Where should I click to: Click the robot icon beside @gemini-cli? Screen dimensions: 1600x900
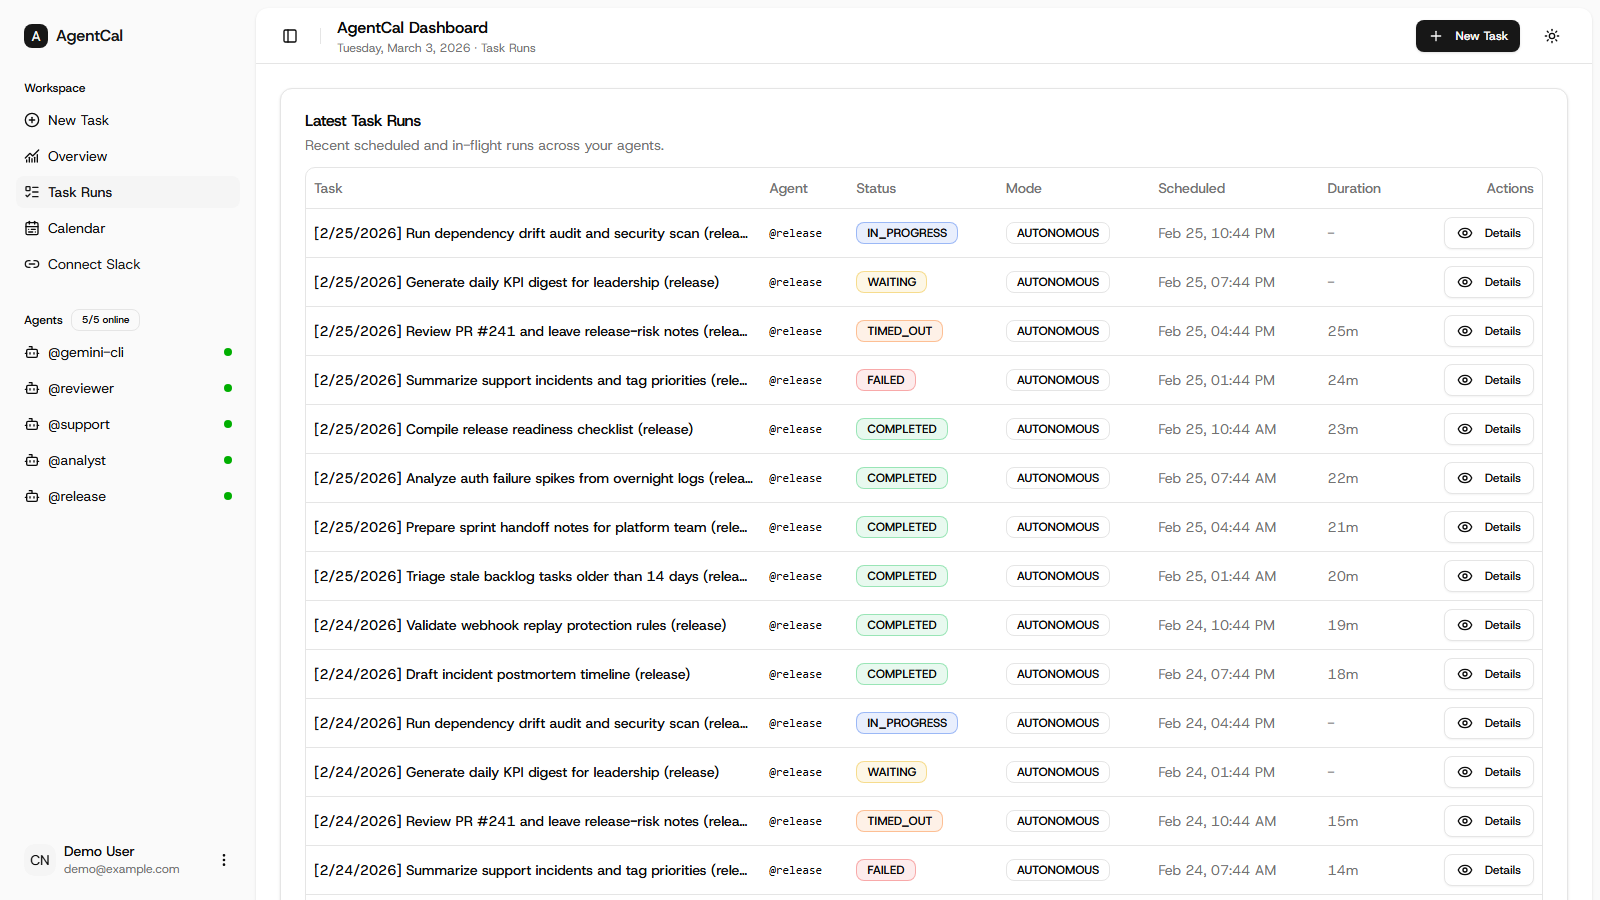tap(32, 352)
